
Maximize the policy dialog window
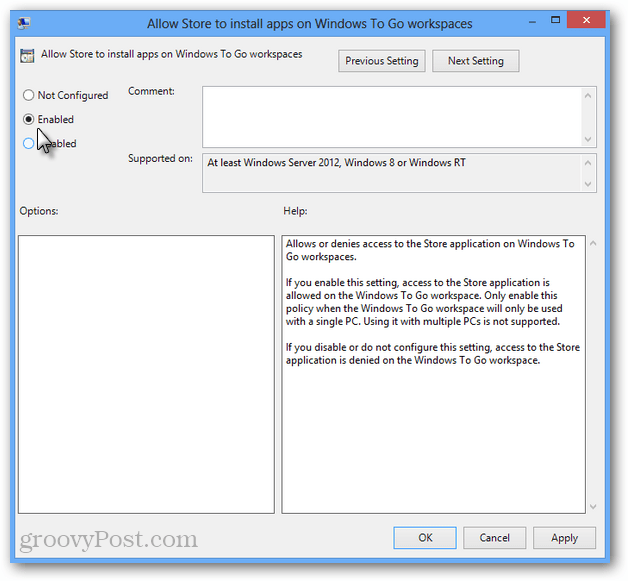pyautogui.click(x=555, y=20)
